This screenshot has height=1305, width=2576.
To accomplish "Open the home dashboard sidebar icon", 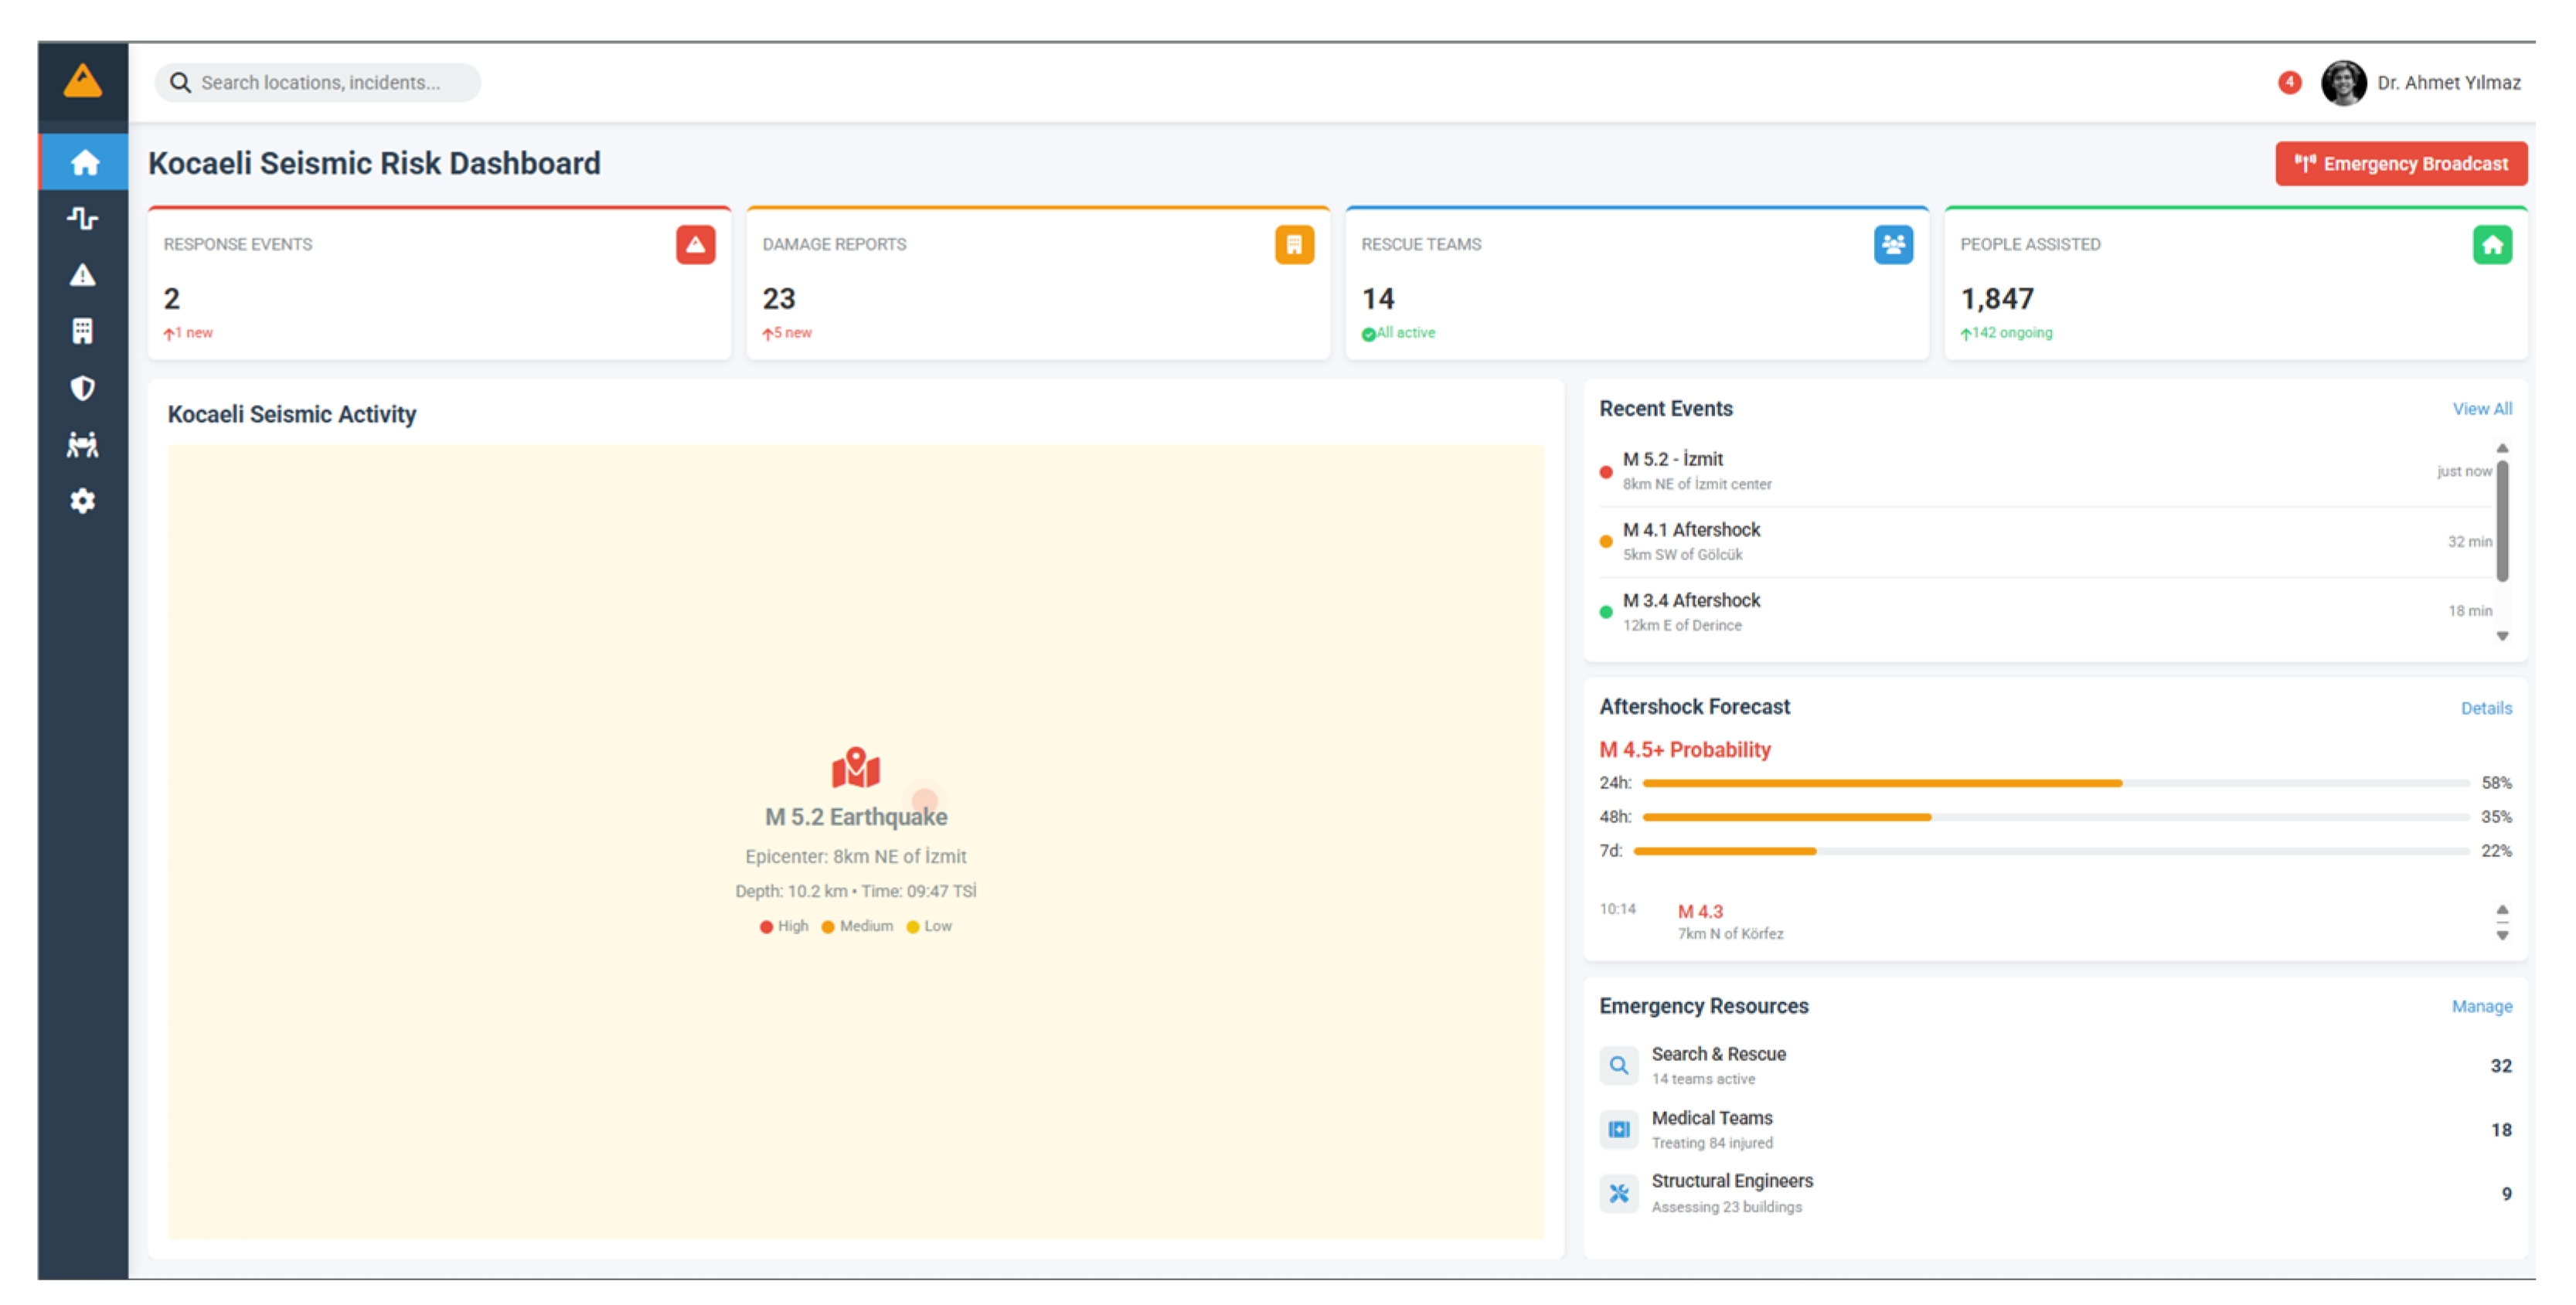I will coord(83,162).
